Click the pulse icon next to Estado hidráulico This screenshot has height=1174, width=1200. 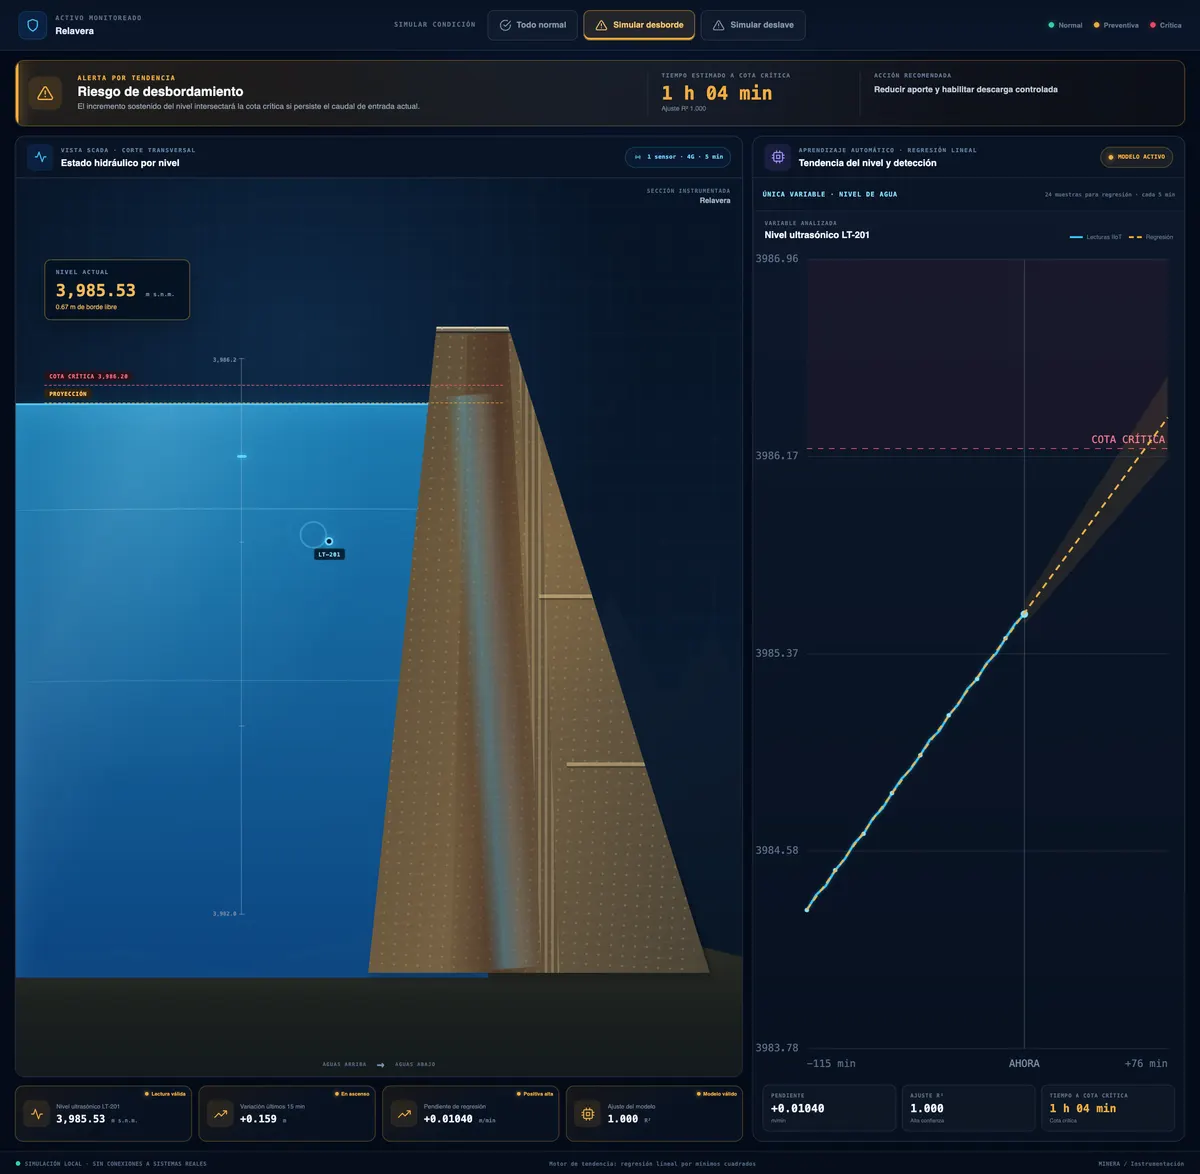[40, 157]
